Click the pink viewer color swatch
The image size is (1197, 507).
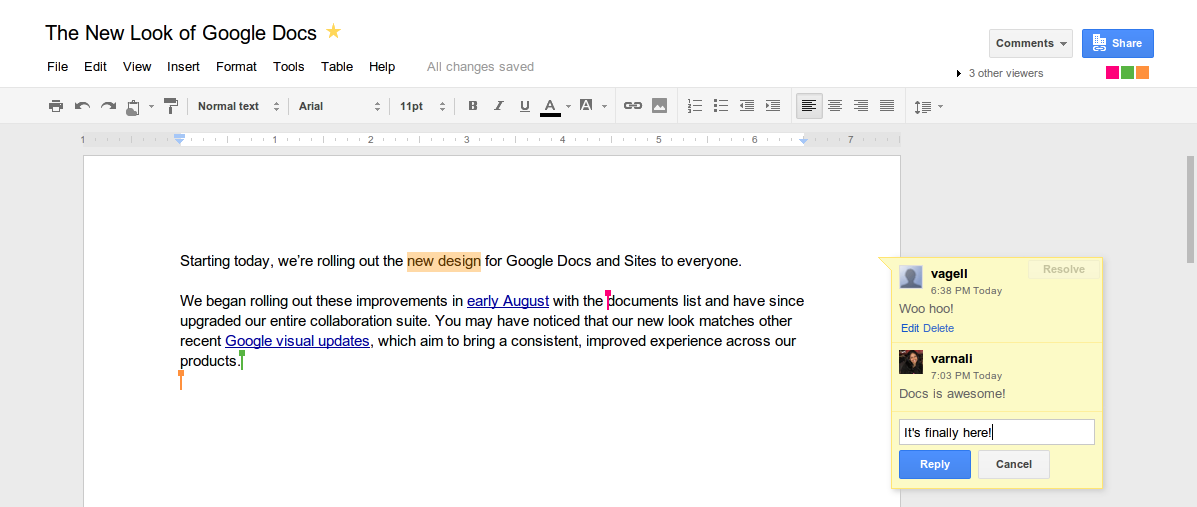tap(1112, 73)
